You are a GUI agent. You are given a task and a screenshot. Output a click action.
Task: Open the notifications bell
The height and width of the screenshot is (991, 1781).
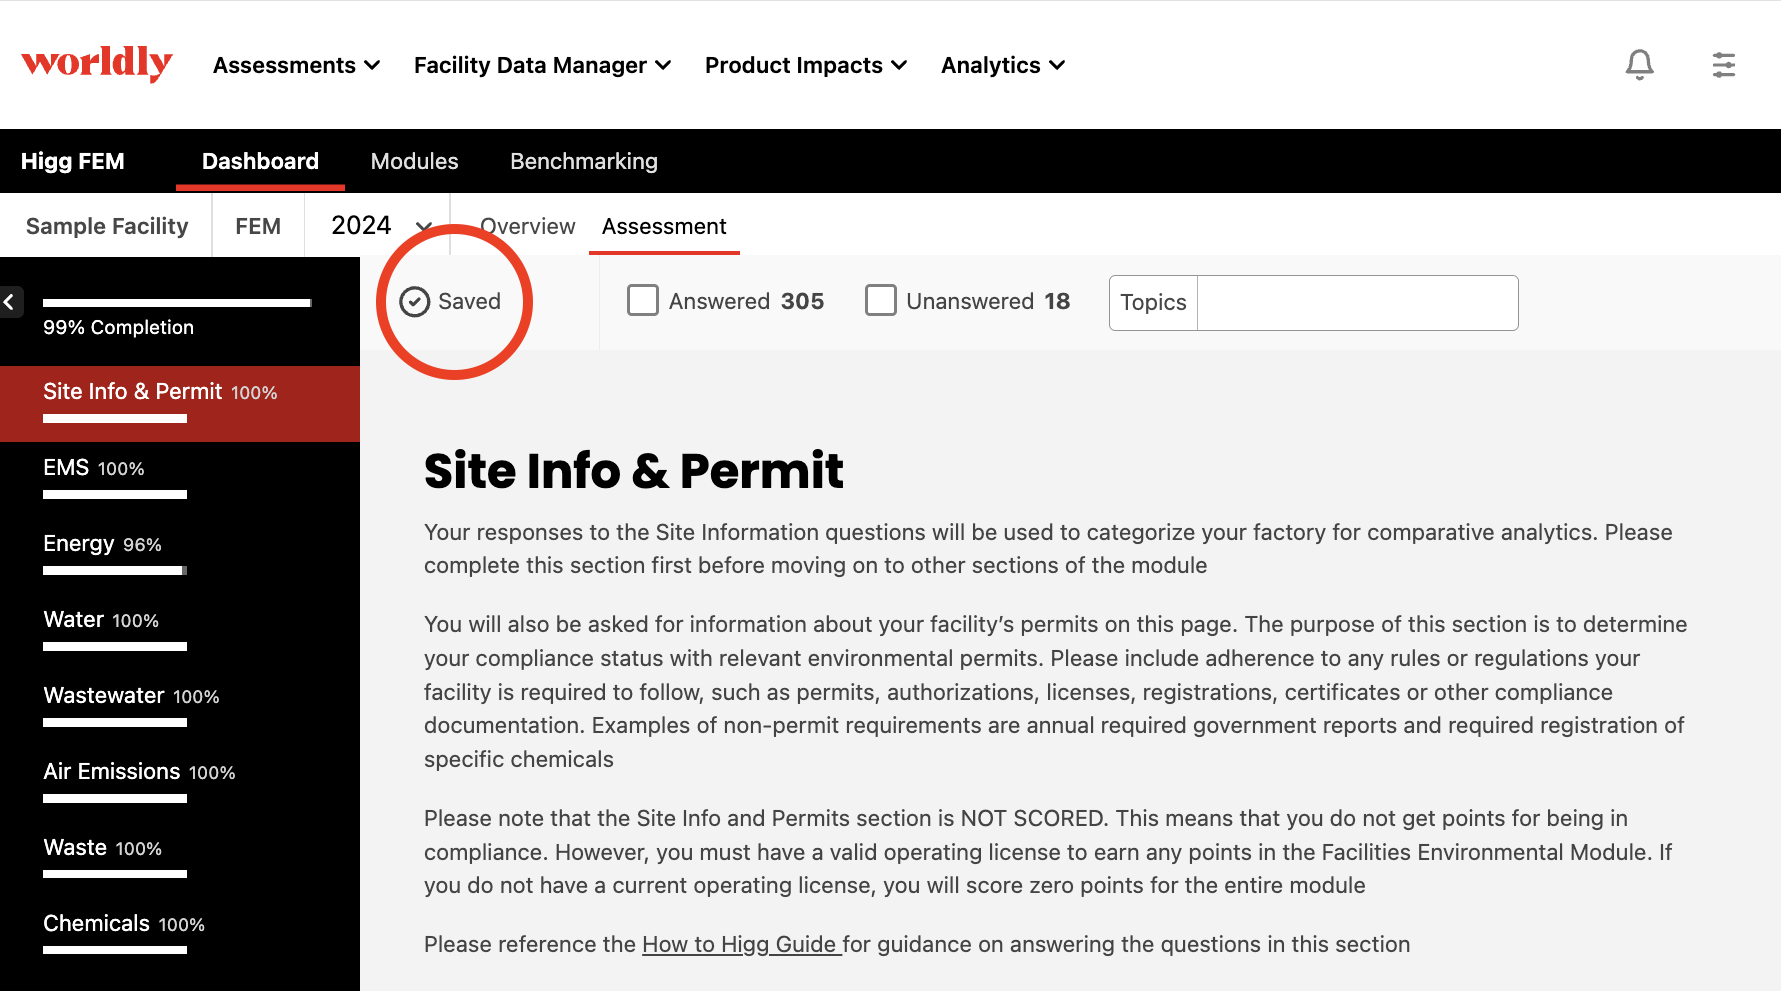(1639, 65)
